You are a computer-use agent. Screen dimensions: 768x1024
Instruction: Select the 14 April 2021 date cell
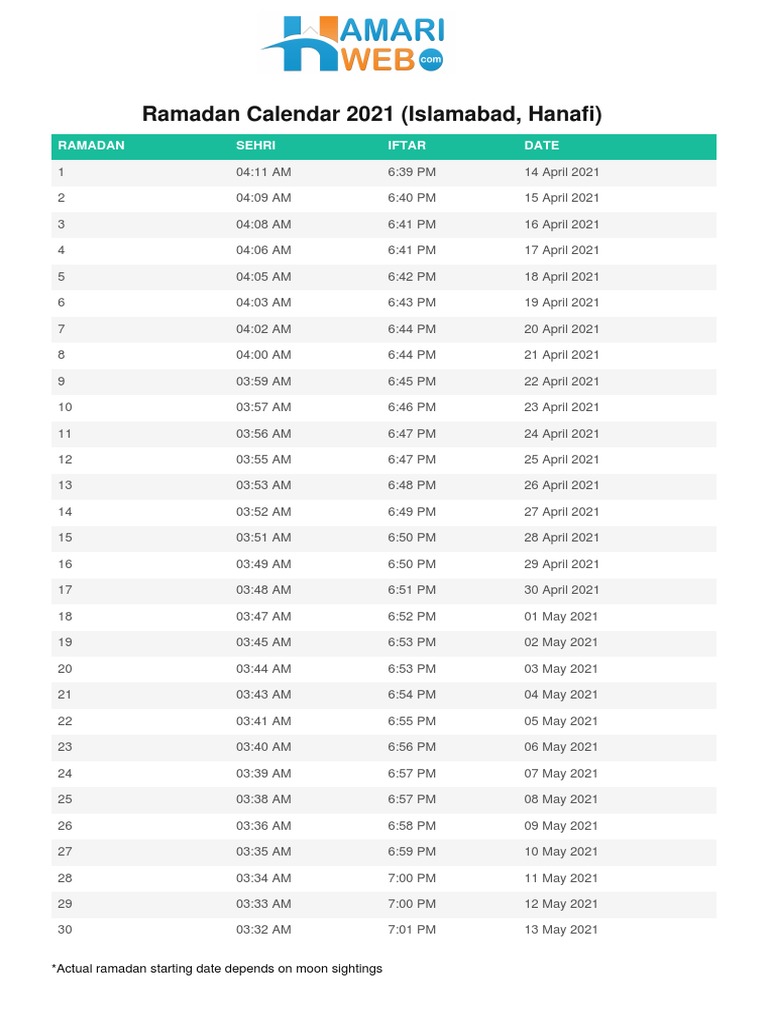point(561,172)
